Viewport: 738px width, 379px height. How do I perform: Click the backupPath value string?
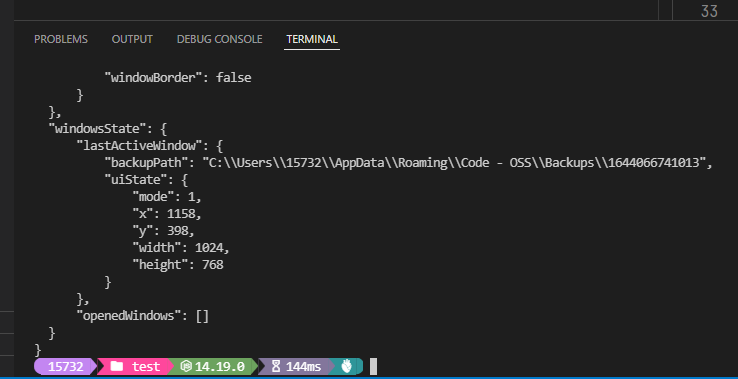pyautogui.click(x=455, y=163)
